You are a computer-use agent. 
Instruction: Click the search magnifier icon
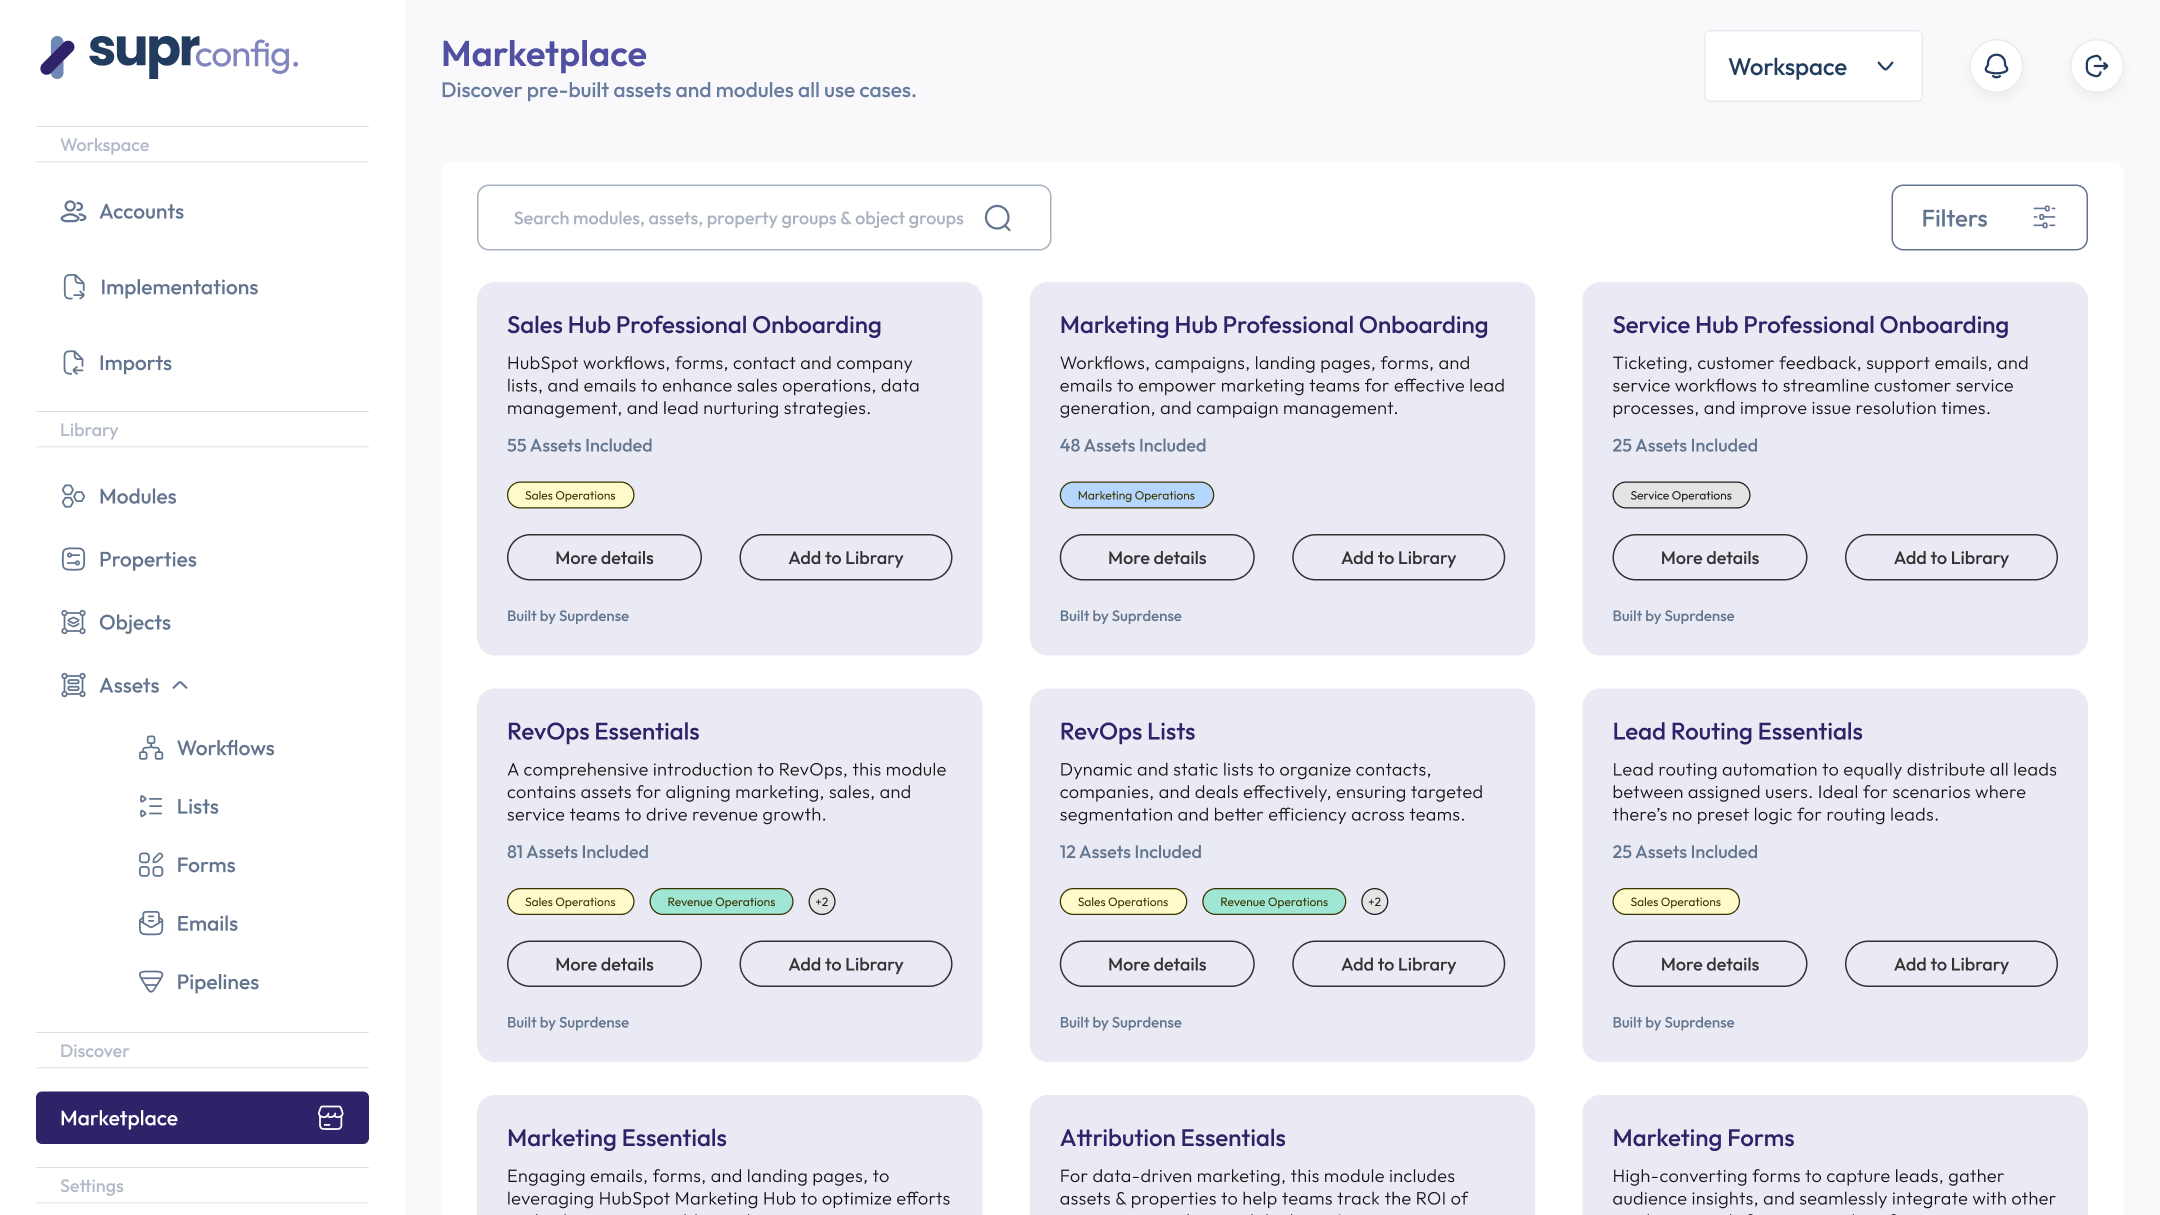coord(997,218)
